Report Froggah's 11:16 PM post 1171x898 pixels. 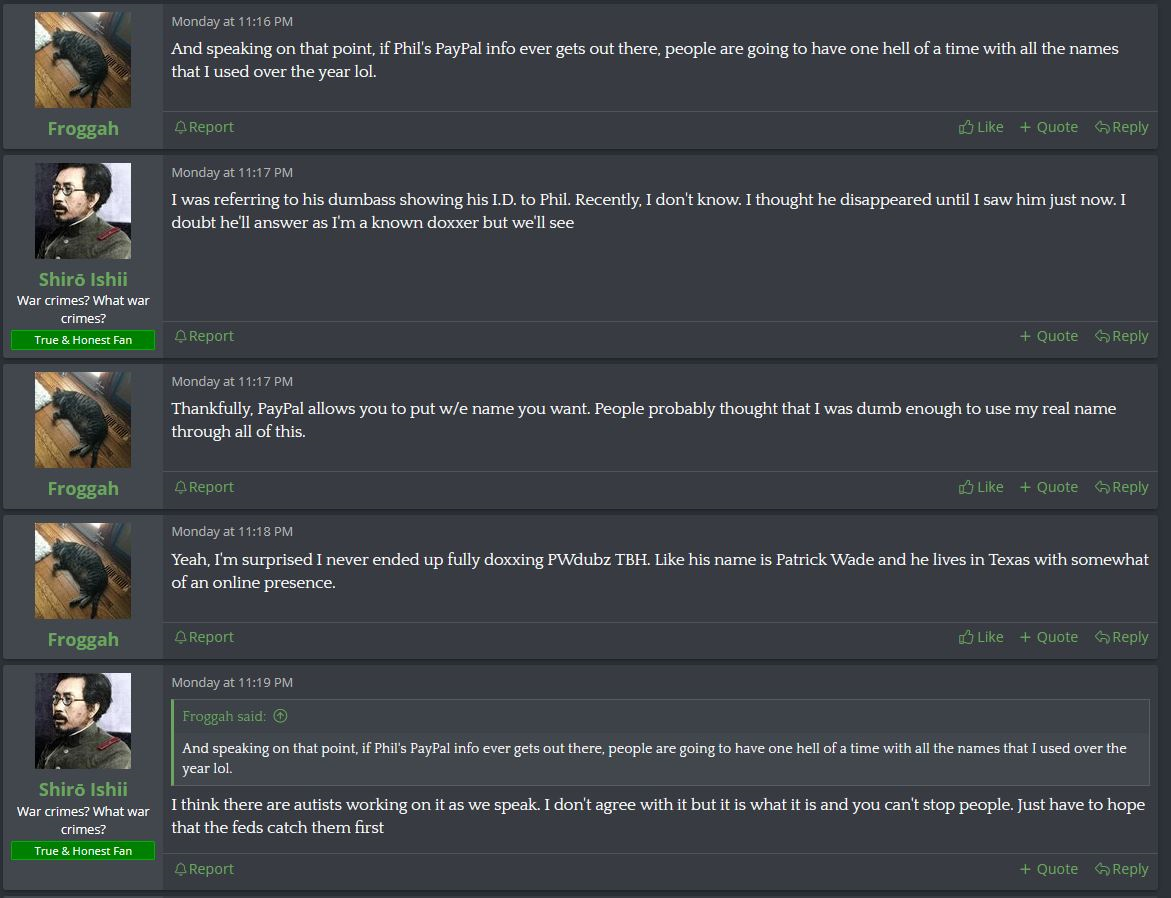click(x=204, y=127)
